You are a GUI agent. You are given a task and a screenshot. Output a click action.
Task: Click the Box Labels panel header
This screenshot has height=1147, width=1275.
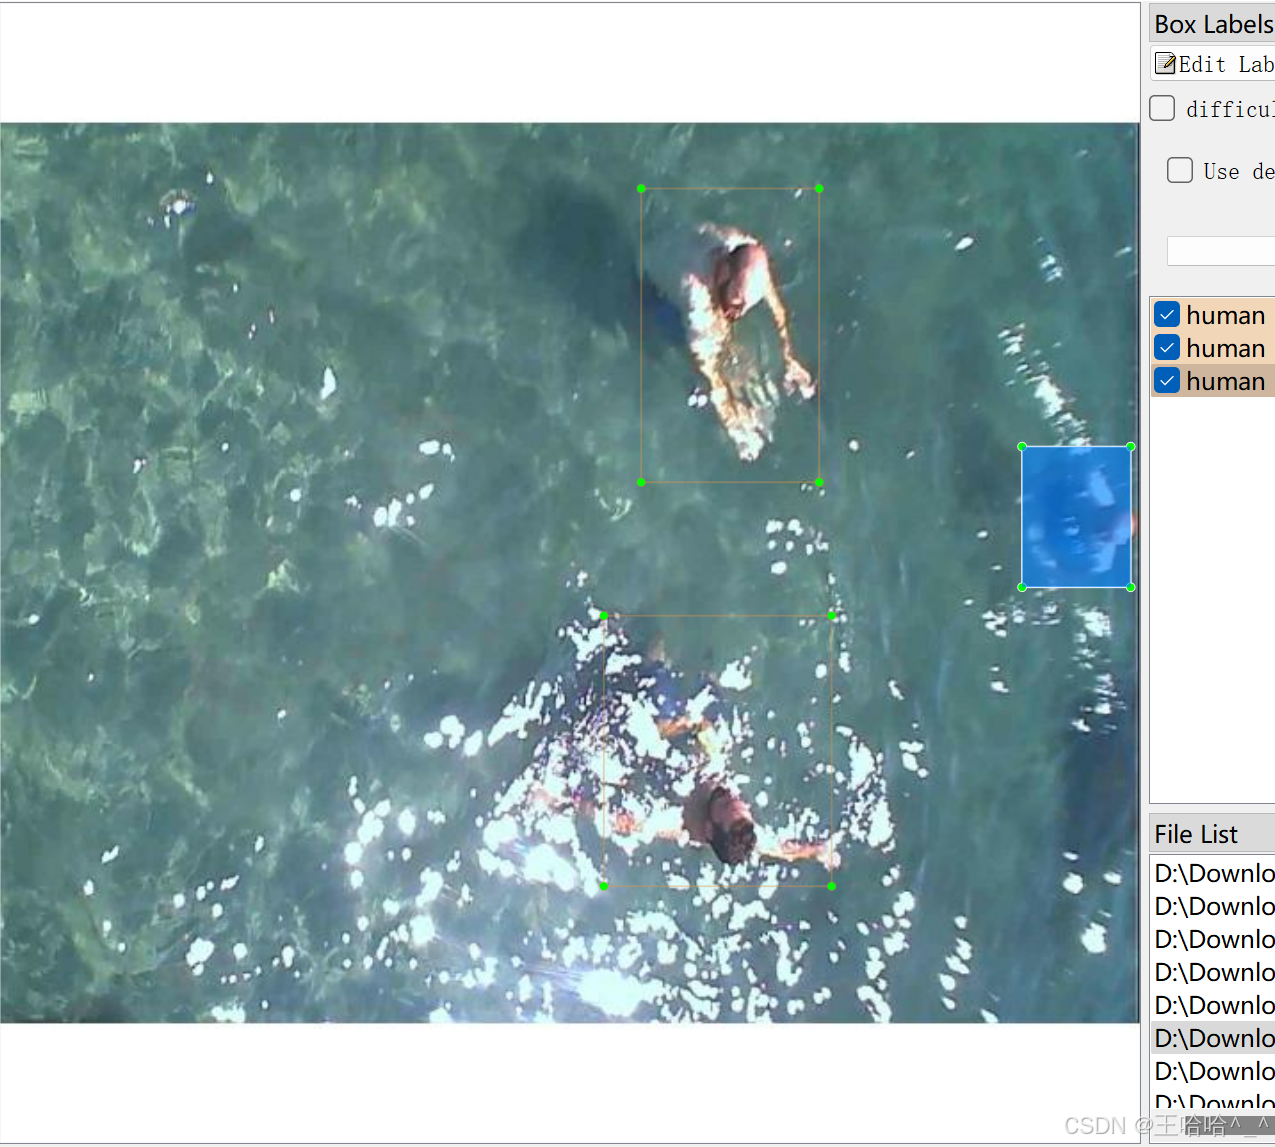[x=1212, y=24]
